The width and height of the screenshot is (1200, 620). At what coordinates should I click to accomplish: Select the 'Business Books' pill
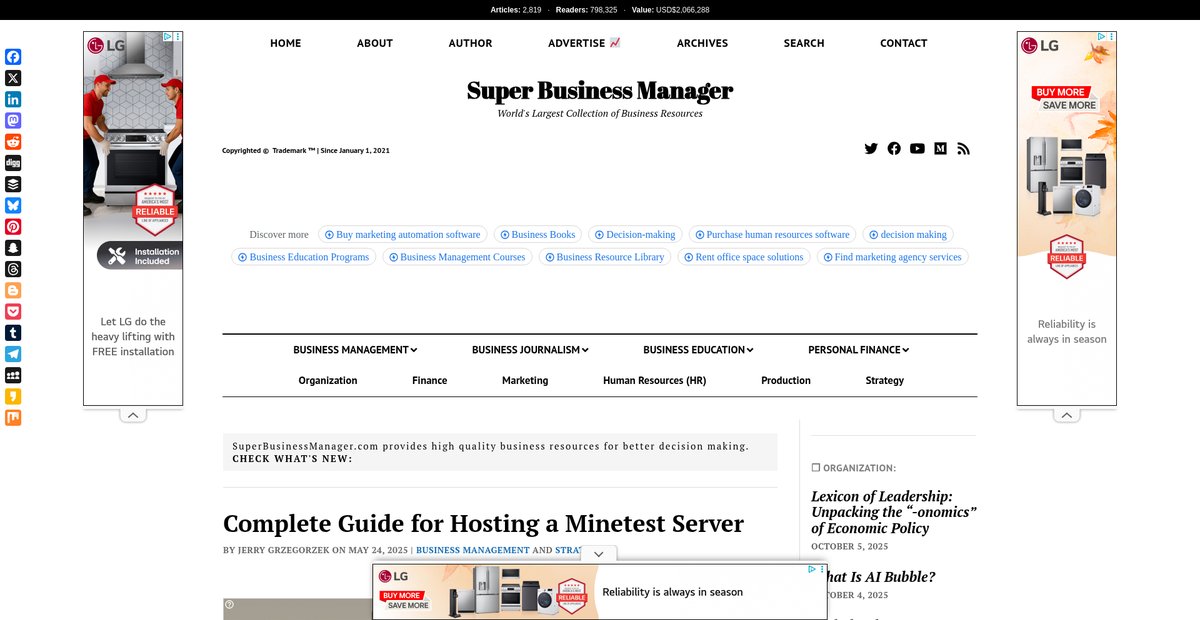[x=538, y=234]
